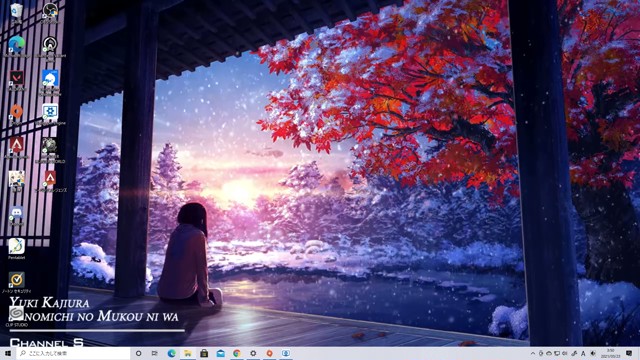Screen dimensions: 640x360
Task: Select the Norton Security desktop shortcut
Action: [16, 282]
